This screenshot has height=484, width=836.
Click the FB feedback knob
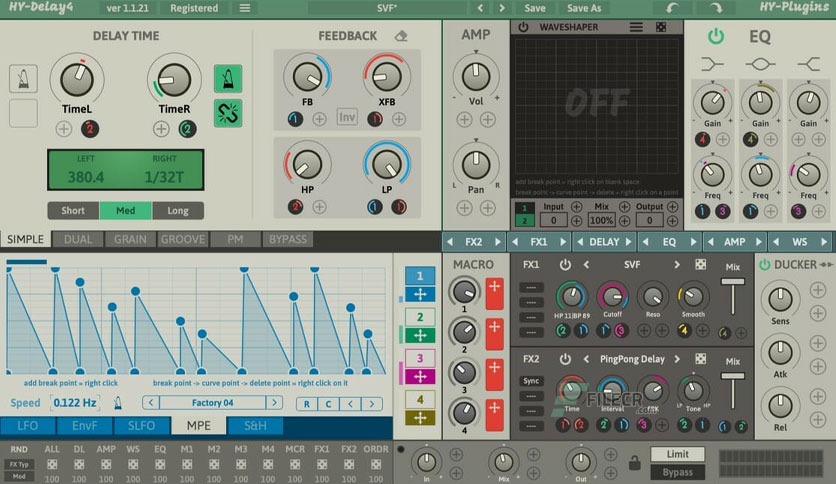(307, 77)
